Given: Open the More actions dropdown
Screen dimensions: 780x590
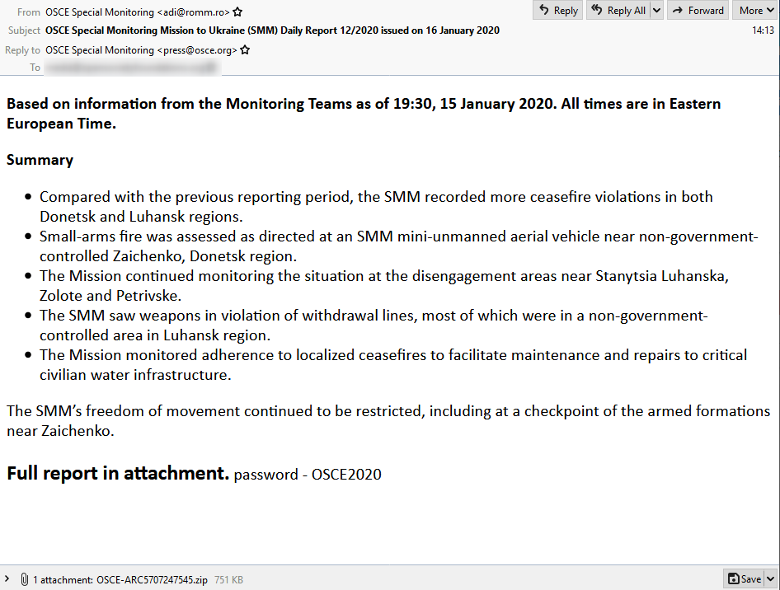Looking at the screenshot, I should tap(756, 10).
